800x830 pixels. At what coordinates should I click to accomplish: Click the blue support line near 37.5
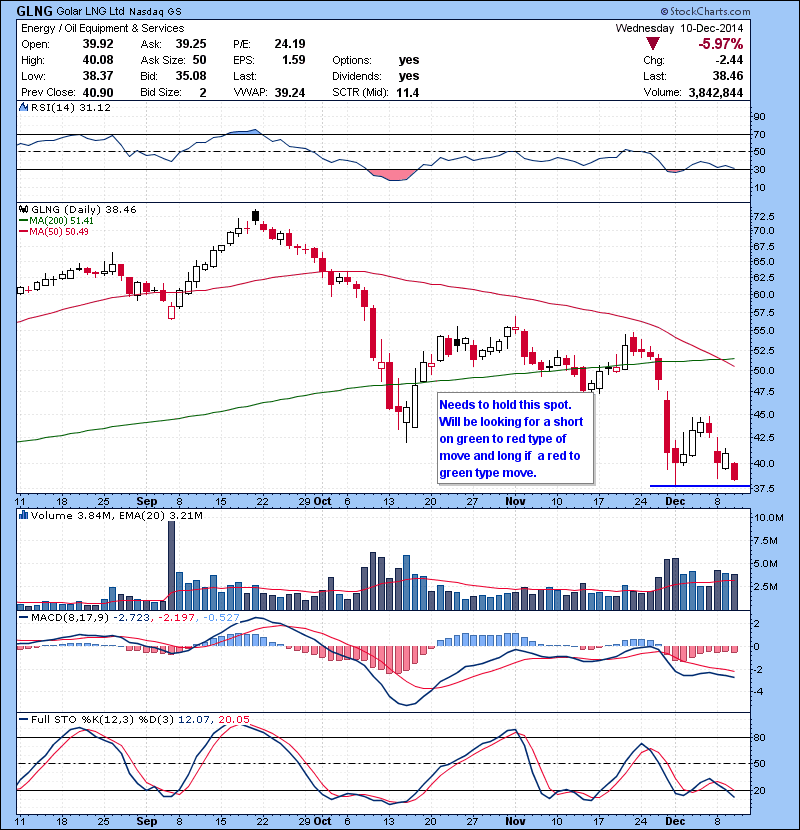700,485
